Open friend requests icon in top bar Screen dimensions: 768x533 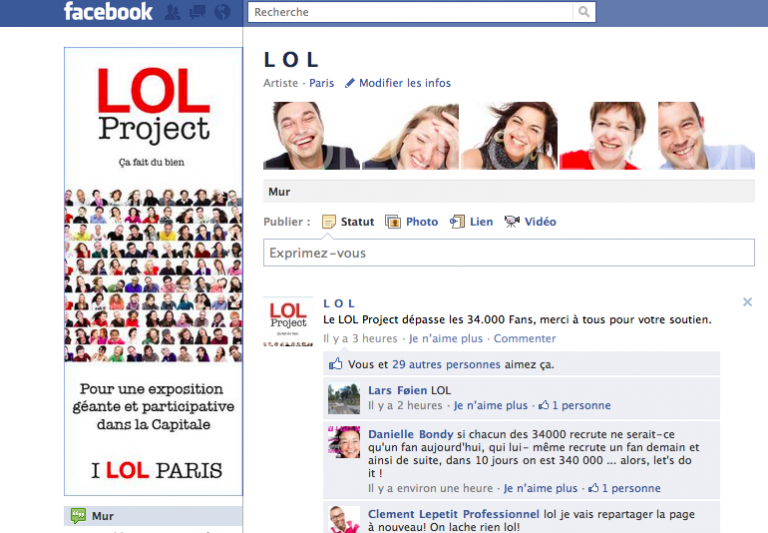173,13
